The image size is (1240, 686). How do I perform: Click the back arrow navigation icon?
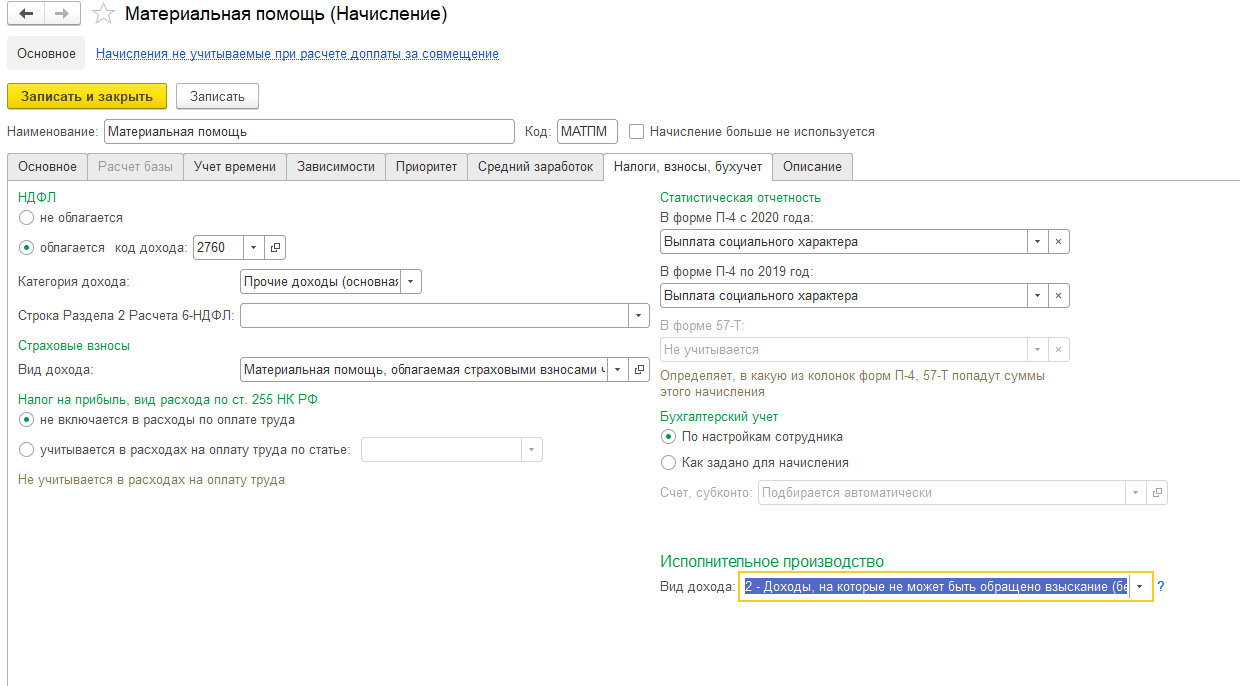(26, 14)
